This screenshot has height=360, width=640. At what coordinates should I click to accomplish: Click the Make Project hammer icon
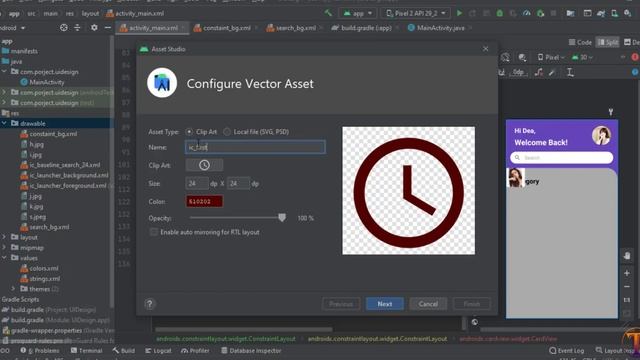pos(328,13)
